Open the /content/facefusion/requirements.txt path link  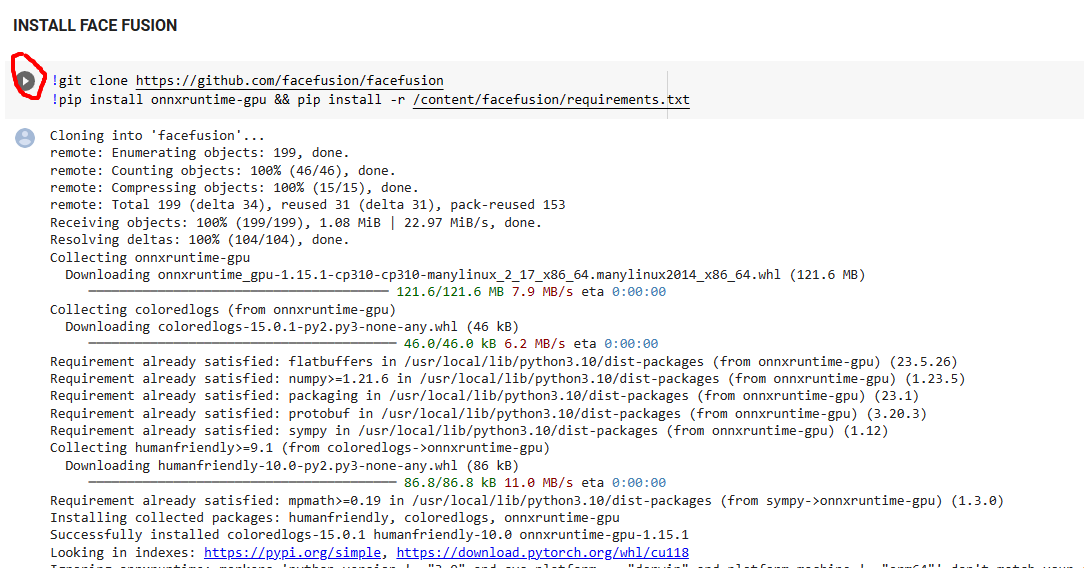(x=550, y=100)
